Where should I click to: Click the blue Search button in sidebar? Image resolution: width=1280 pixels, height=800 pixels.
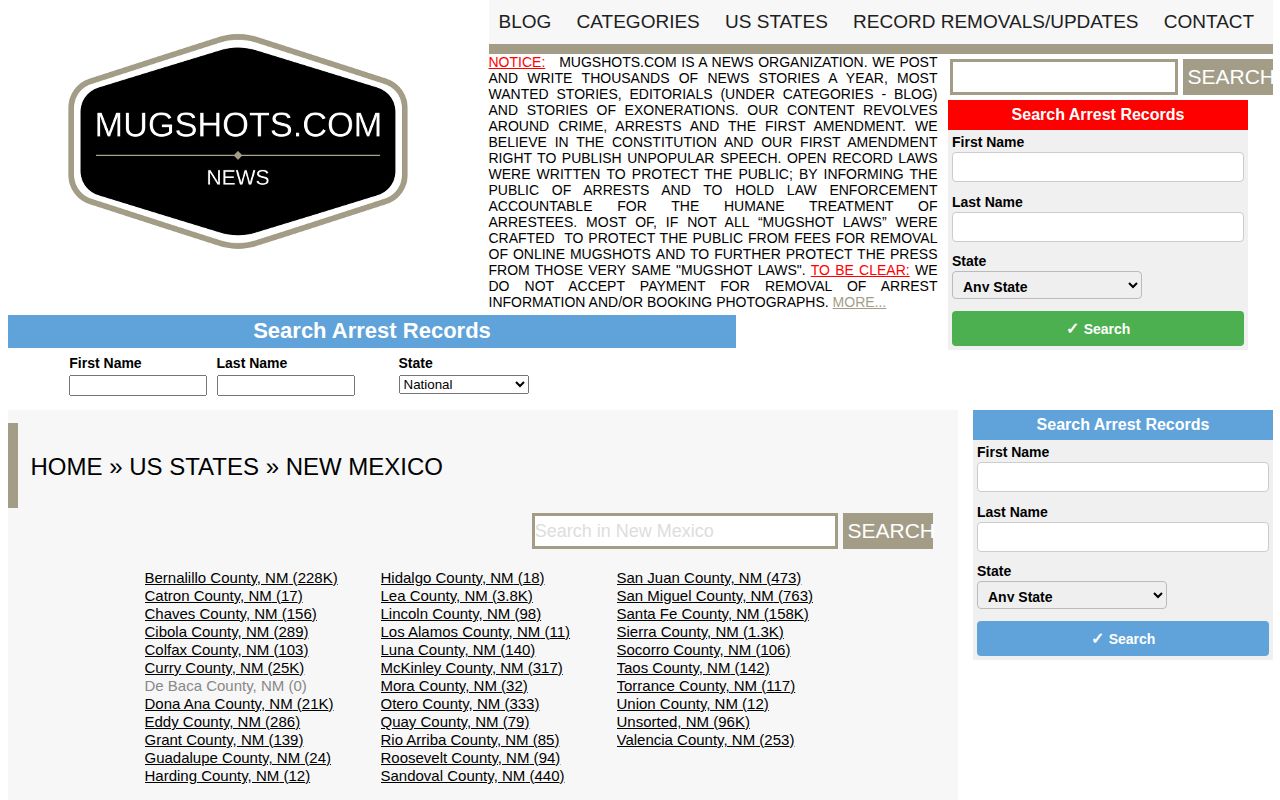tap(1122, 639)
